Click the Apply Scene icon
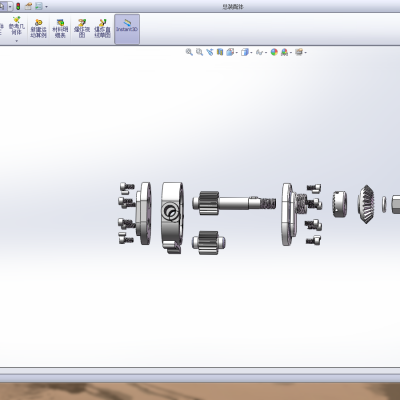Image resolution: width=400 pixels, height=400 pixels. (284, 52)
